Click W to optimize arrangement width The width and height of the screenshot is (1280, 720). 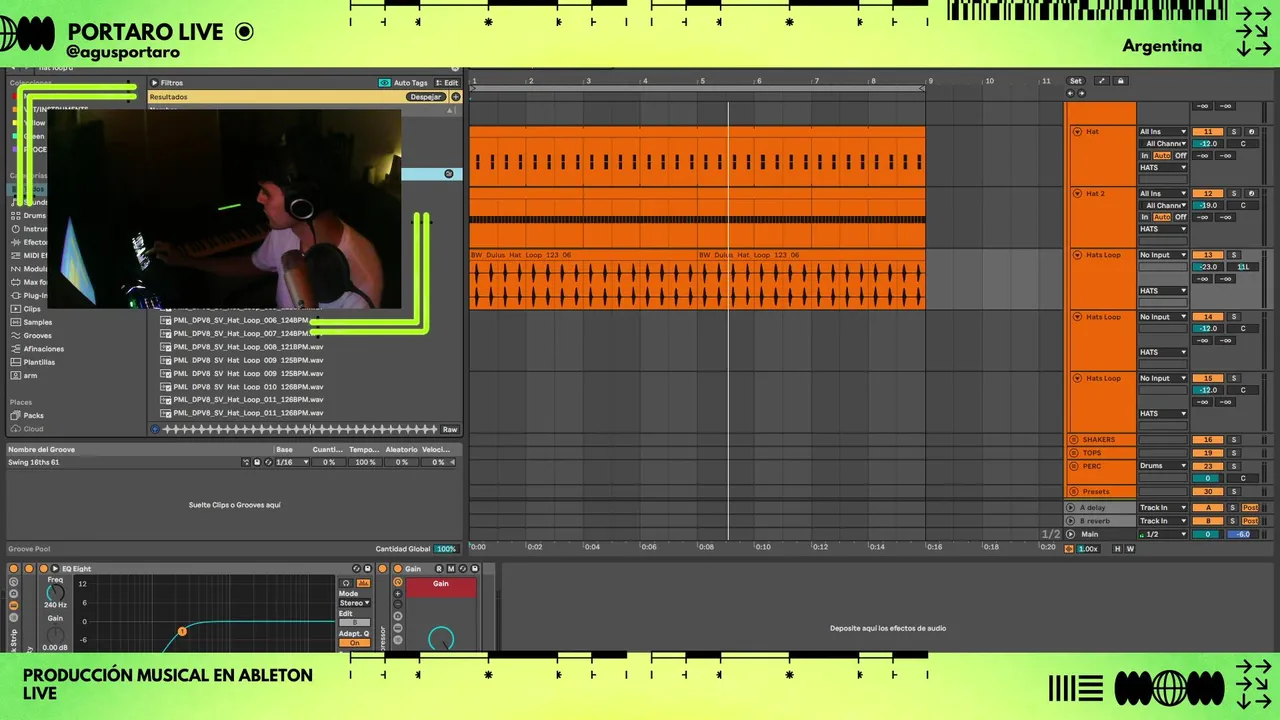1131,549
